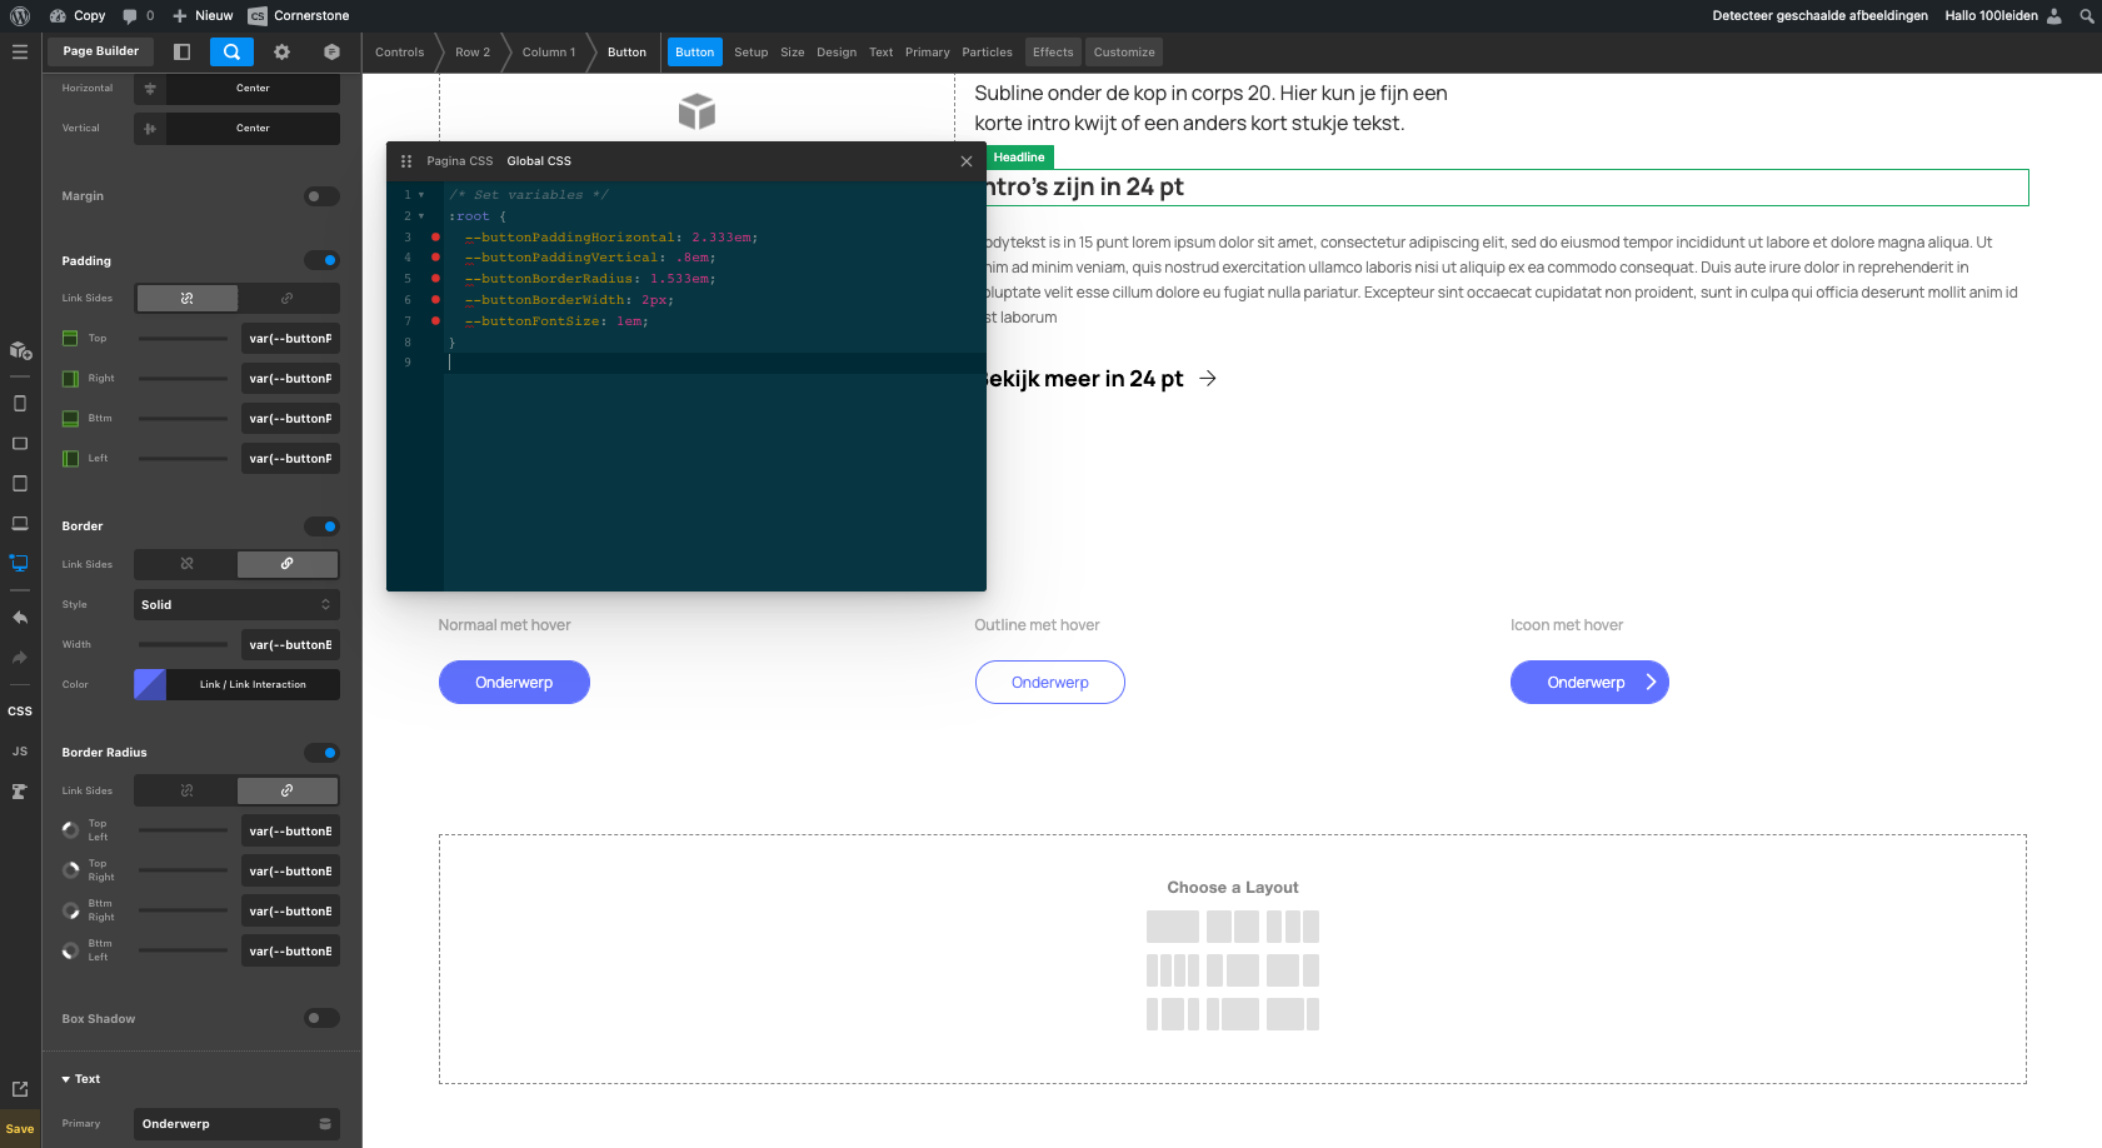
Task: Click the Row 2 breadcrumb
Action: point(472,52)
